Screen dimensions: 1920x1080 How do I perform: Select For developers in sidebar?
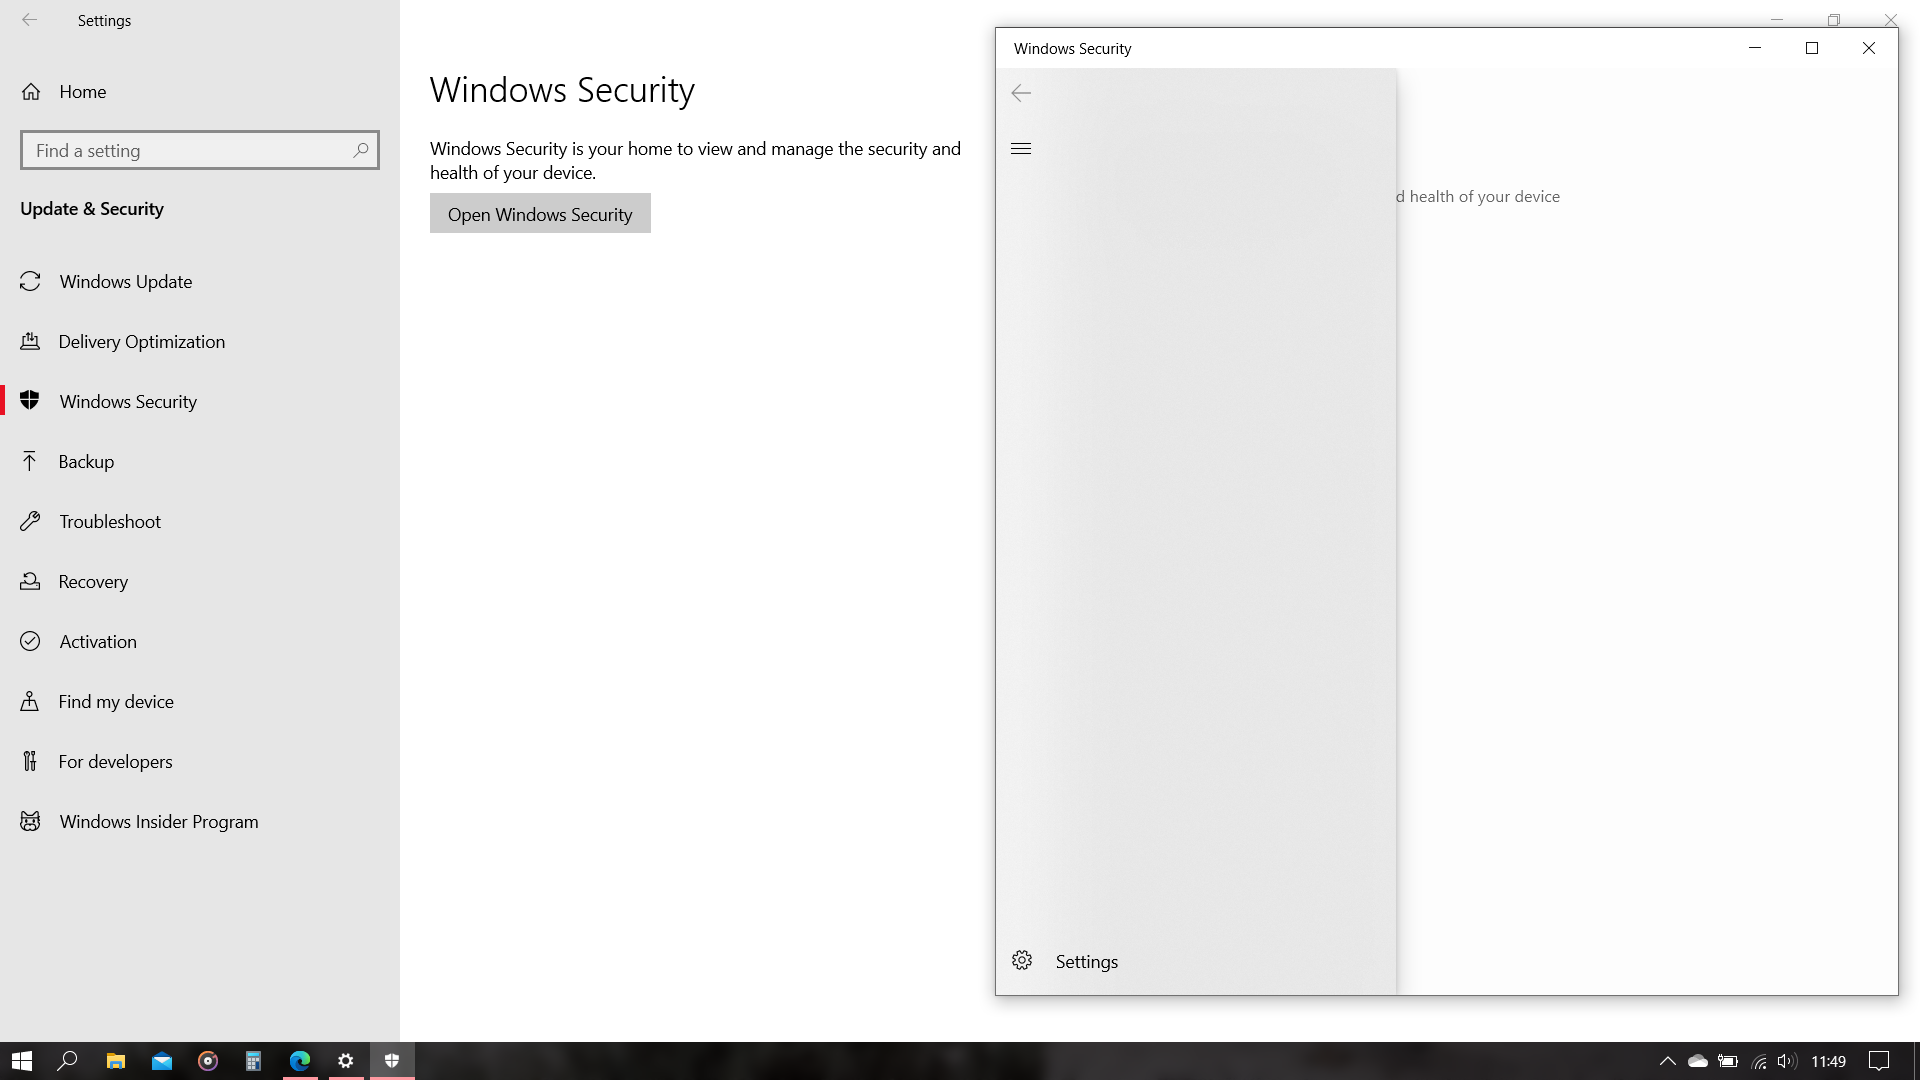pos(200,762)
